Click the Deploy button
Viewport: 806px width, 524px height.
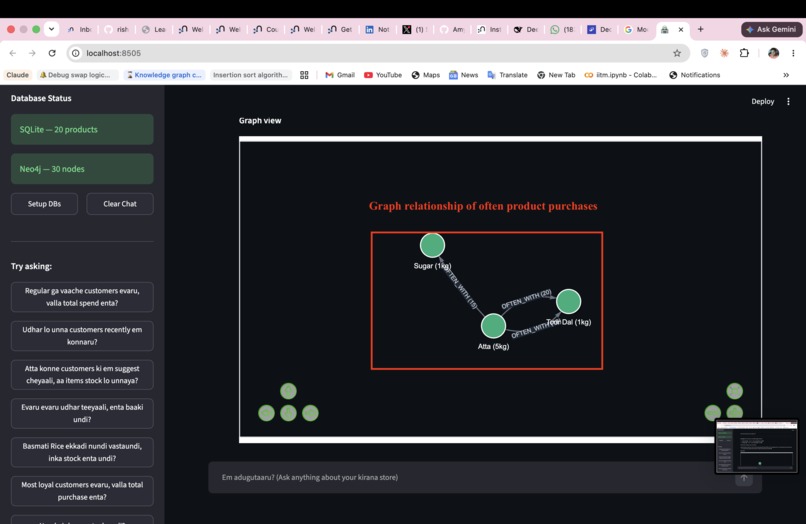point(762,101)
